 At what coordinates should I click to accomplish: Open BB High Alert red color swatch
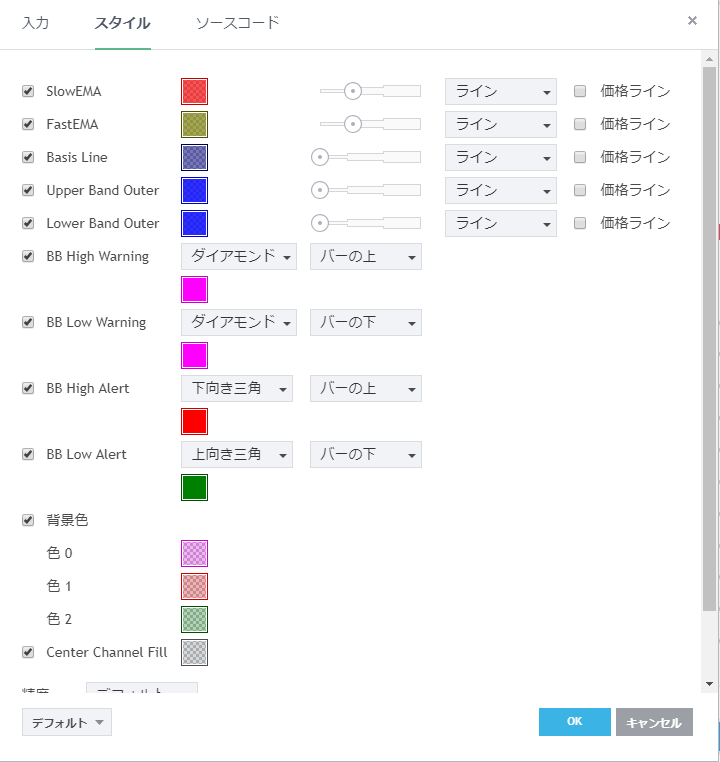coord(194,421)
